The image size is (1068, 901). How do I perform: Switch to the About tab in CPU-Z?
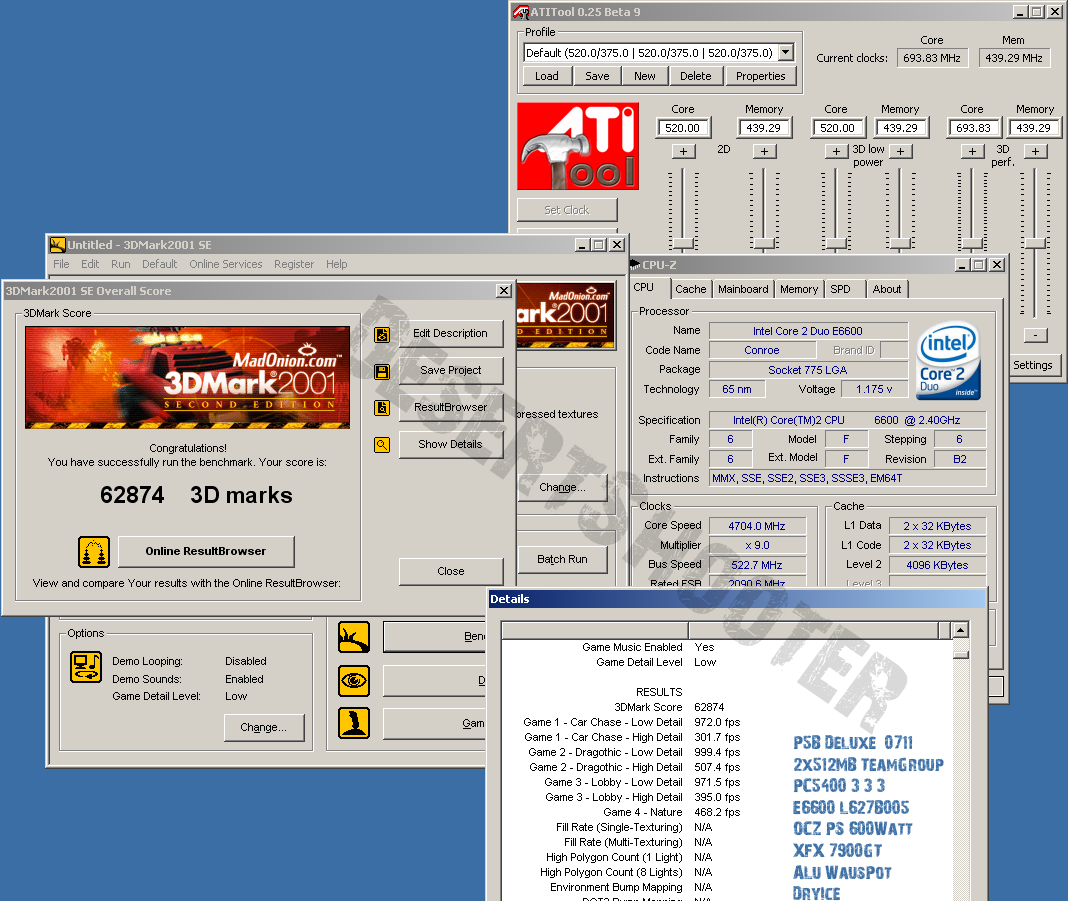pyautogui.click(x=887, y=289)
